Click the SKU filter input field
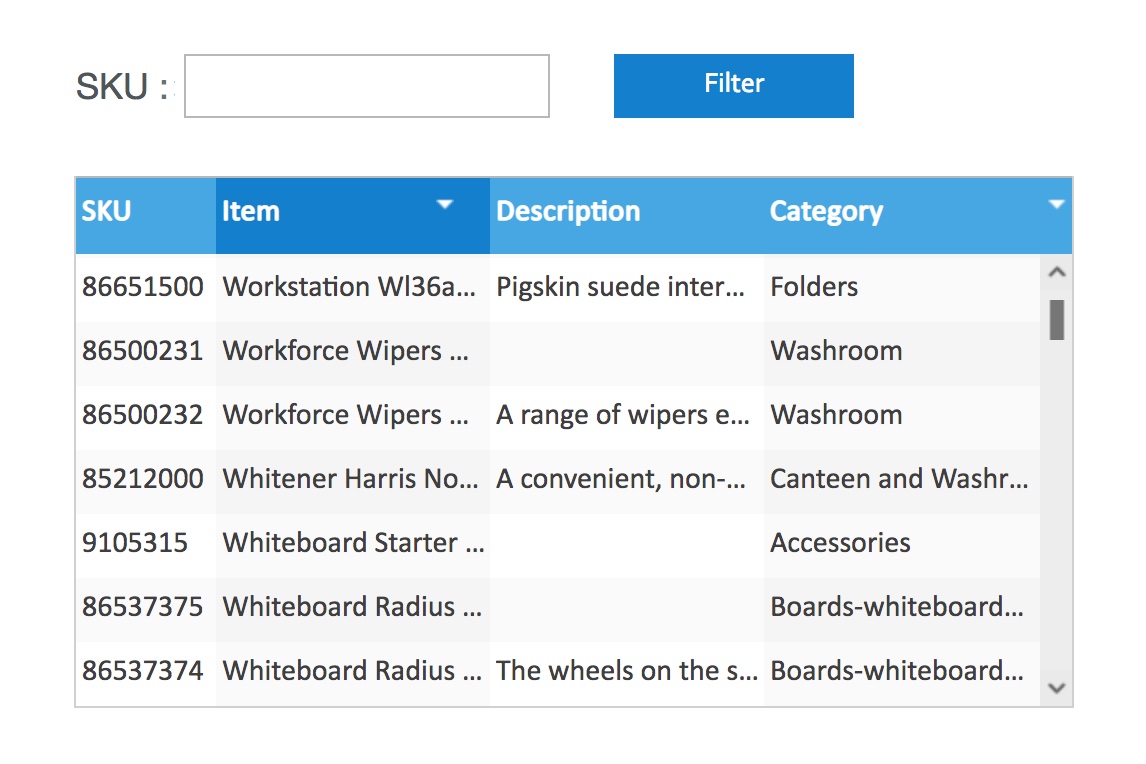This screenshot has height=764, width=1146. [367, 86]
